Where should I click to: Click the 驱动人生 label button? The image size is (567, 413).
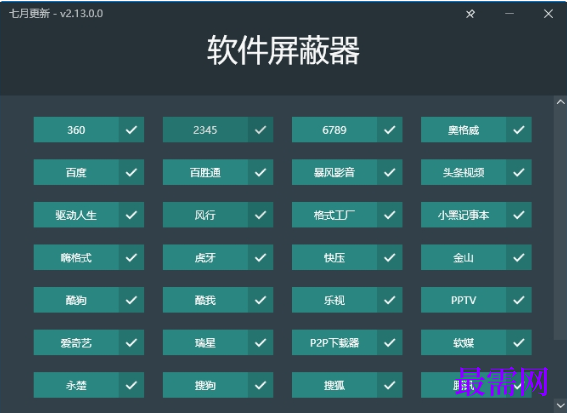pos(76,215)
